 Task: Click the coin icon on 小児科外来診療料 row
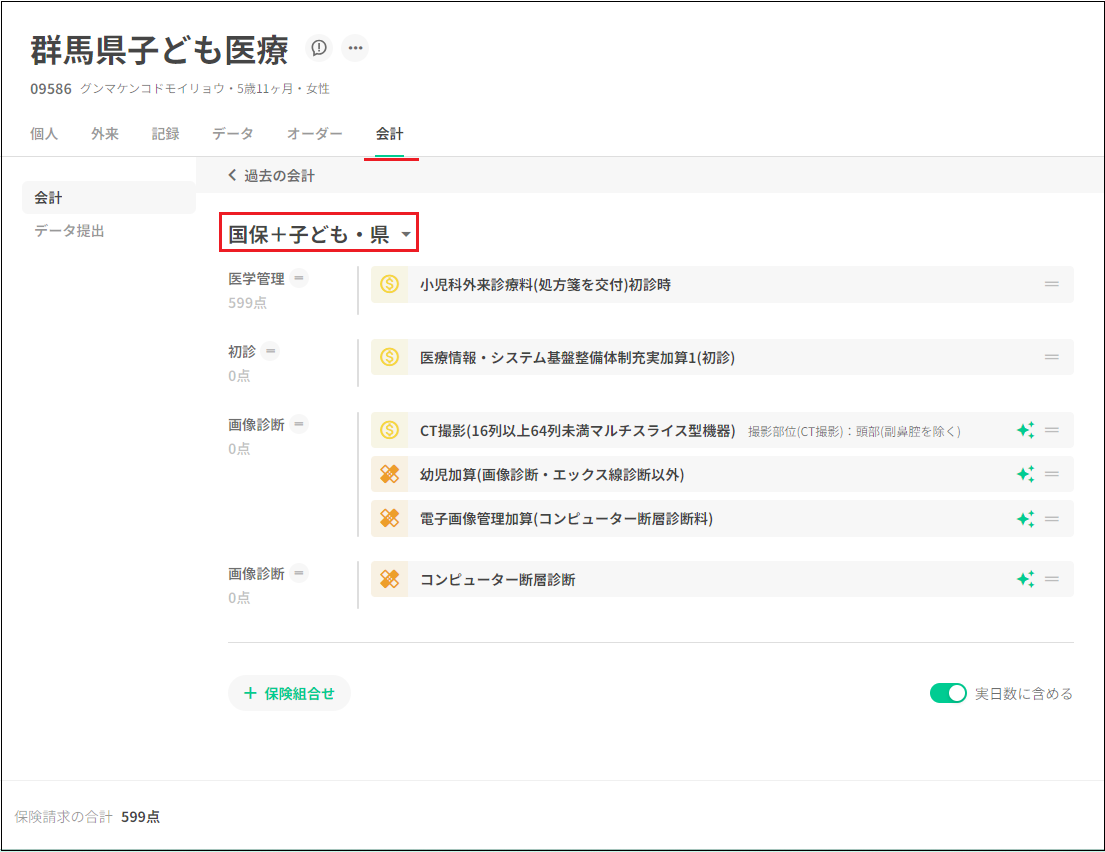tap(390, 284)
